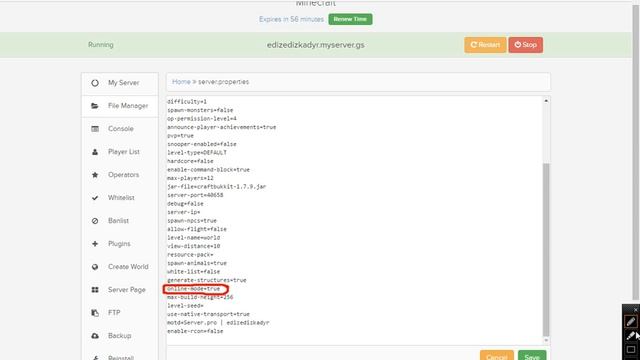
Task: Click the Server Page grid icon
Action: coord(95,290)
